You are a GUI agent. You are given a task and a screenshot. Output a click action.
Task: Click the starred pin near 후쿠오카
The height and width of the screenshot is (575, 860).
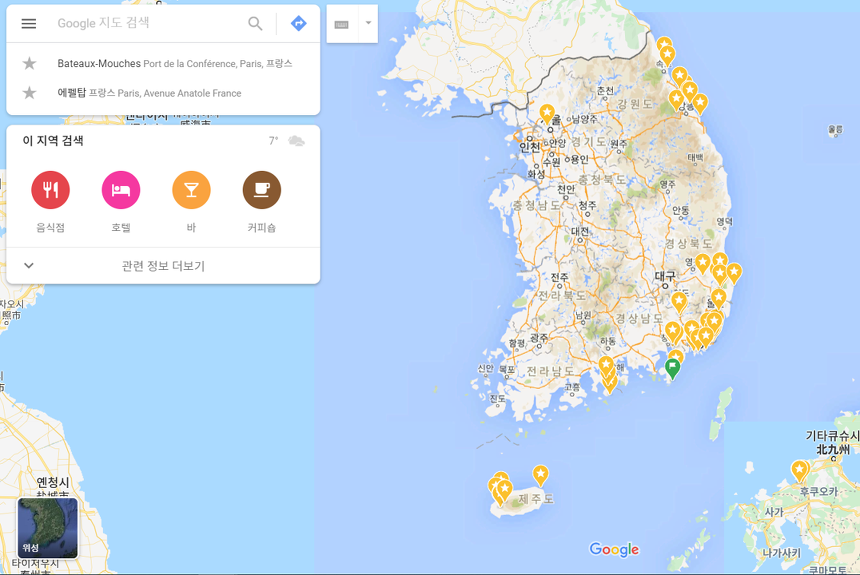click(x=800, y=471)
